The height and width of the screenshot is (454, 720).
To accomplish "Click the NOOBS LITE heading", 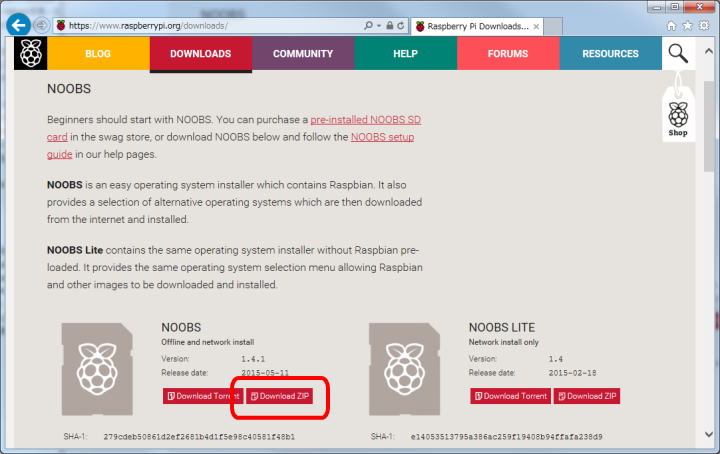I will point(502,327).
